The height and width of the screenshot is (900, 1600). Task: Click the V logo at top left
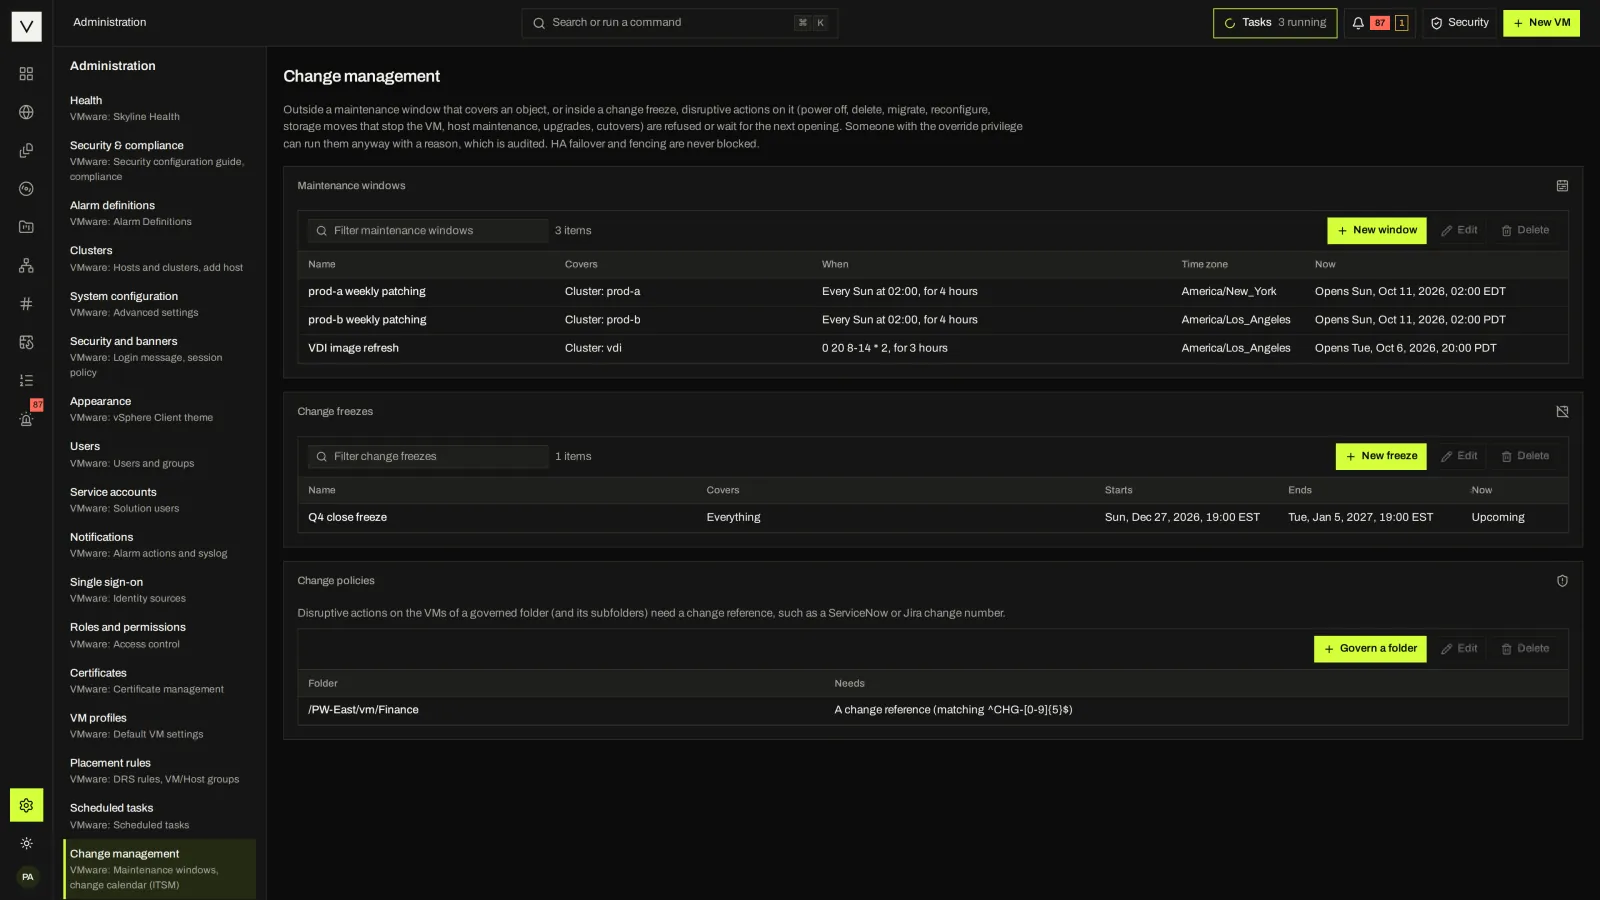pos(26,27)
